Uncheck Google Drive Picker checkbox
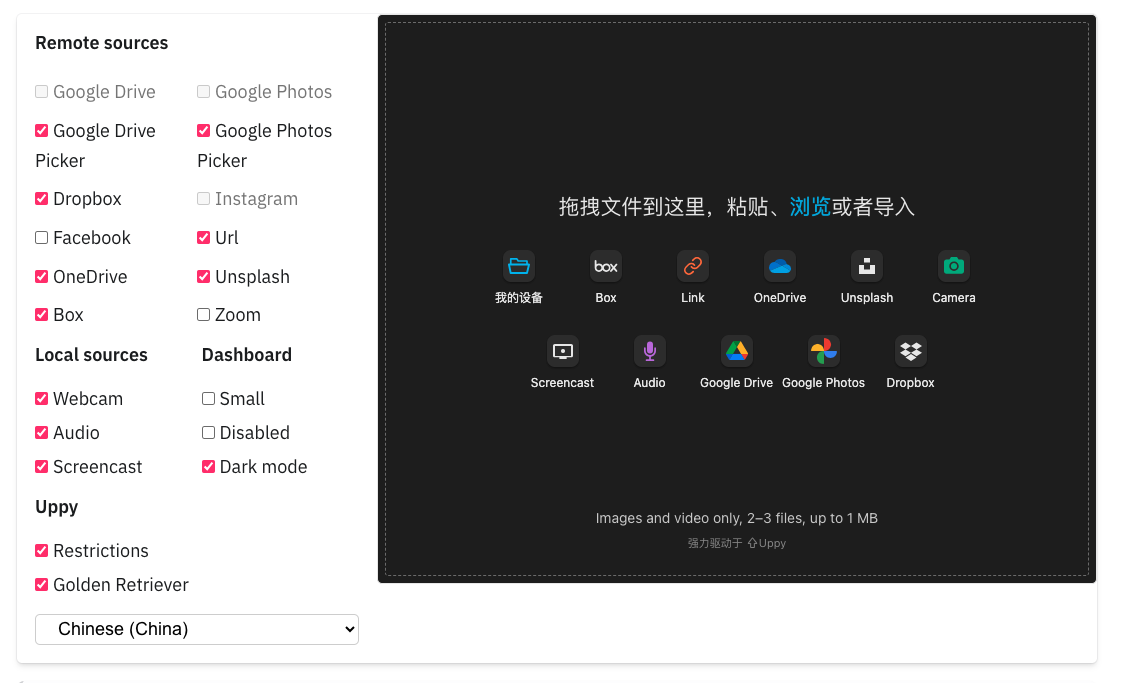Viewport: 1144px width, 683px height. 42,131
